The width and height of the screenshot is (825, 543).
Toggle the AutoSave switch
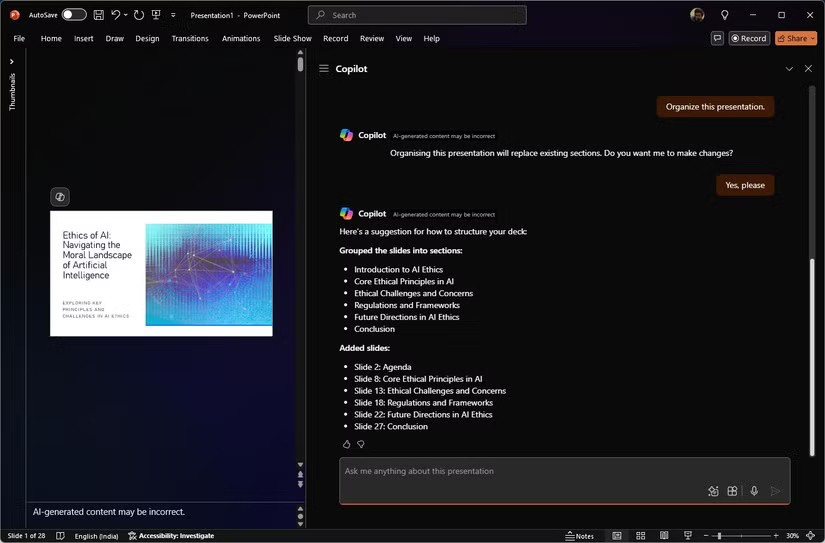74,15
